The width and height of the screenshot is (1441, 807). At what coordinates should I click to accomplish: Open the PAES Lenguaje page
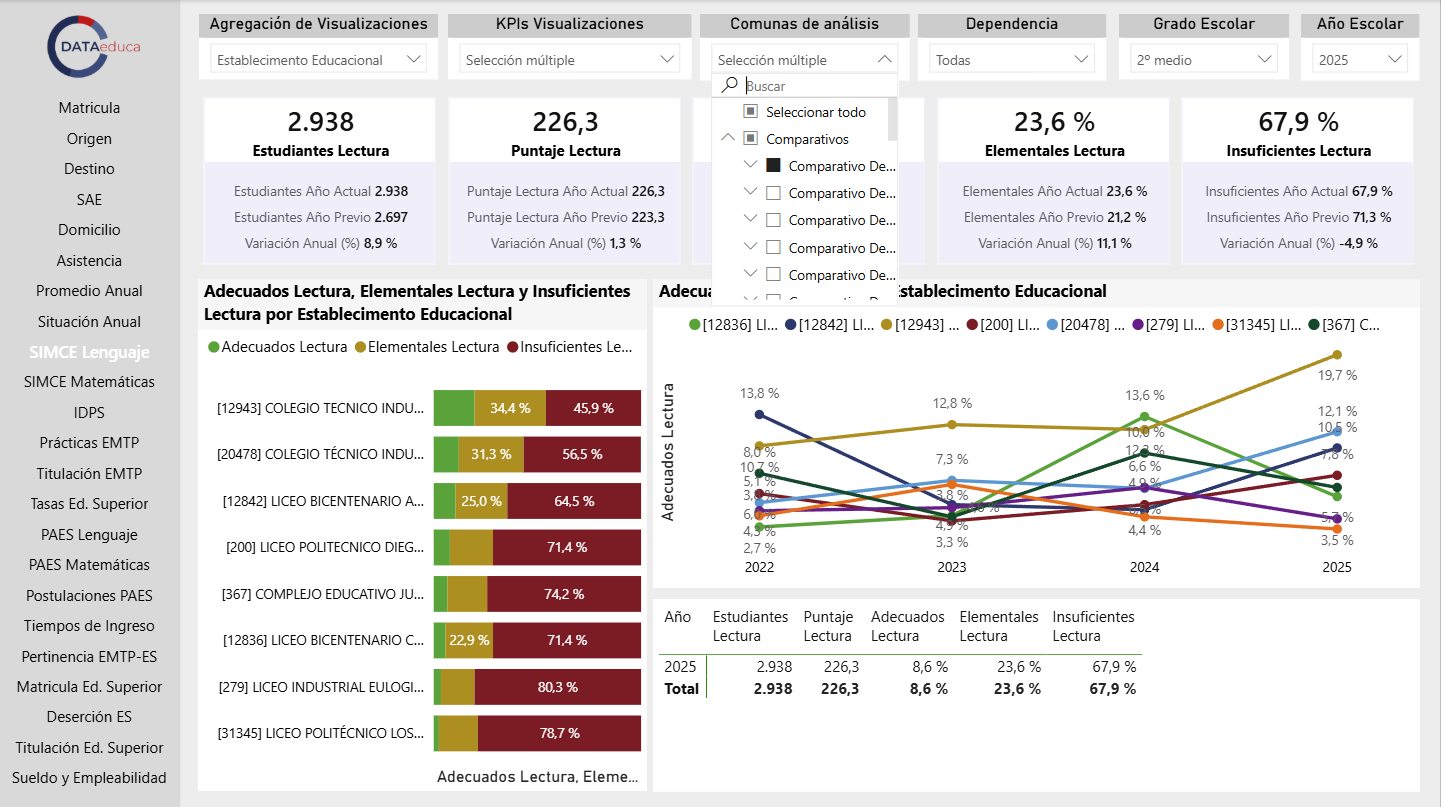pyautogui.click(x=89, y=535)
